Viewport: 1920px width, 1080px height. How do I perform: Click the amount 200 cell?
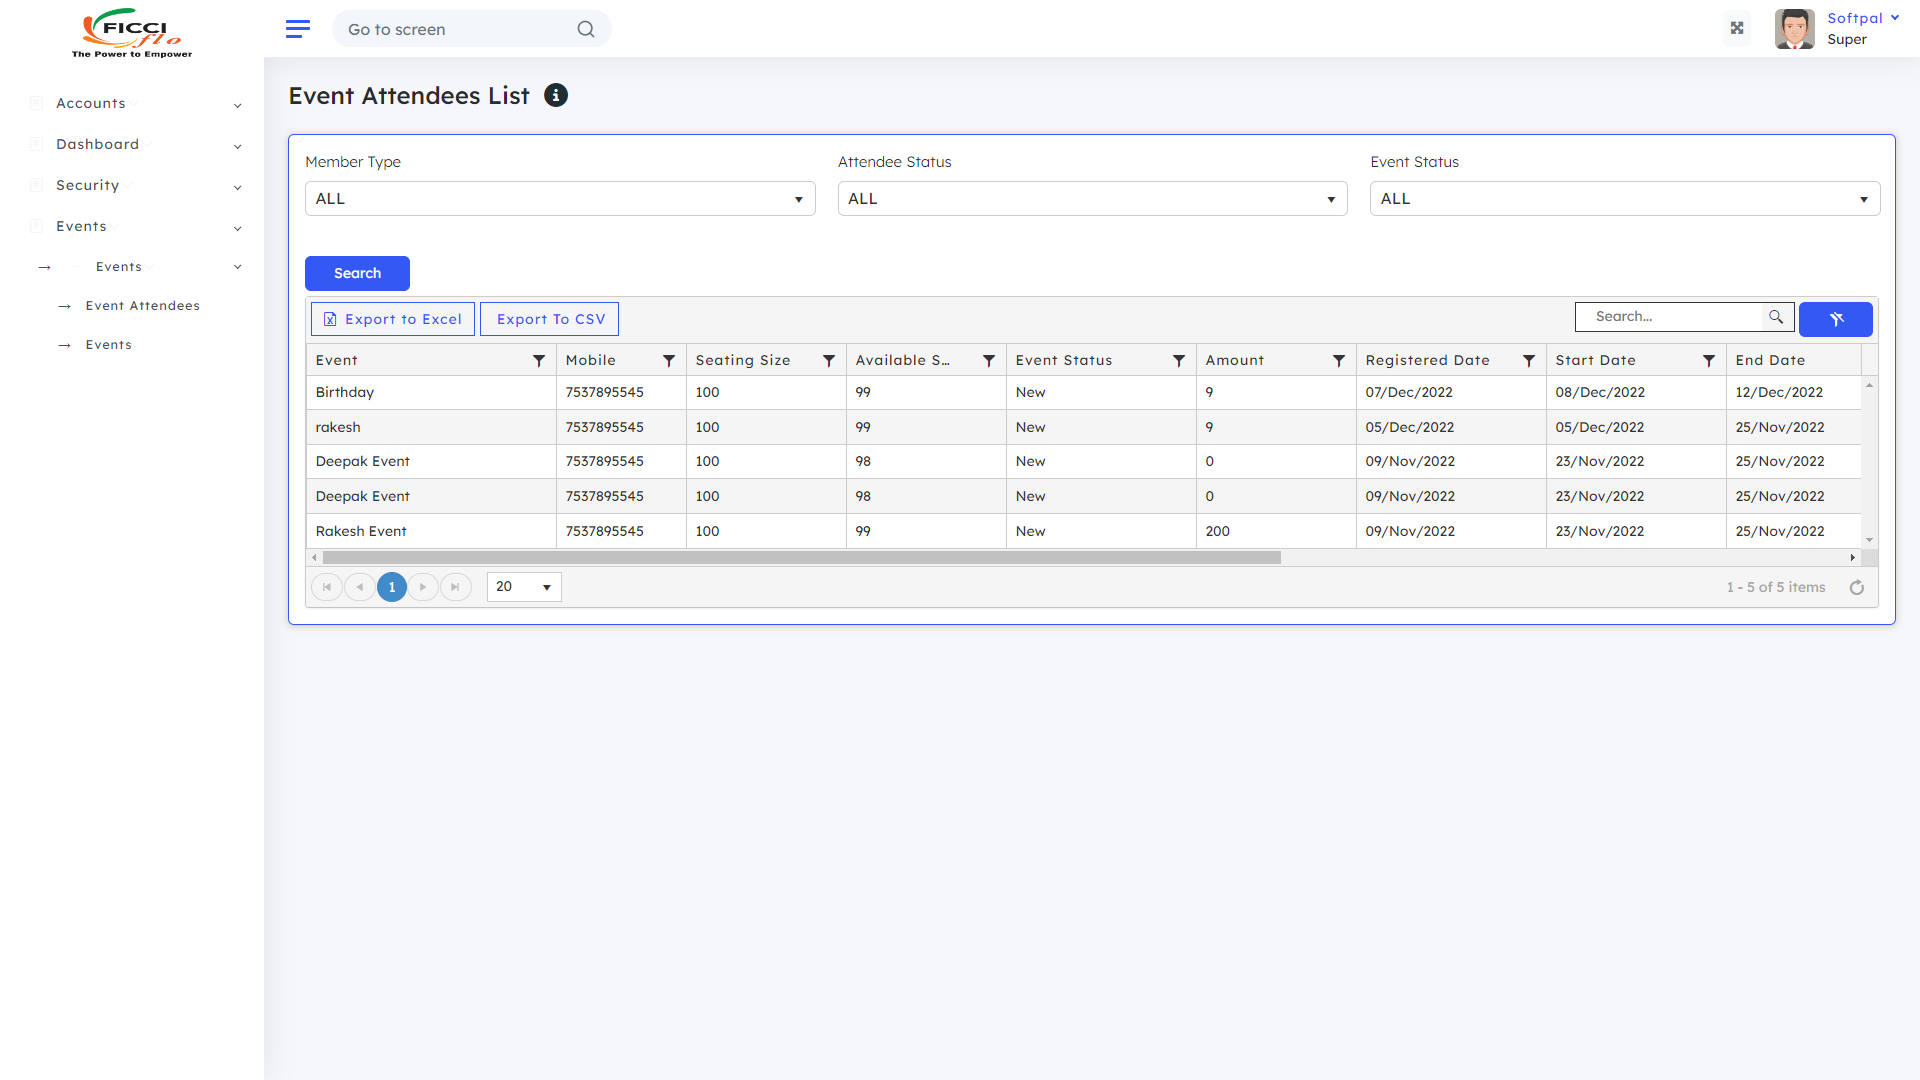tap(1276, 531)
